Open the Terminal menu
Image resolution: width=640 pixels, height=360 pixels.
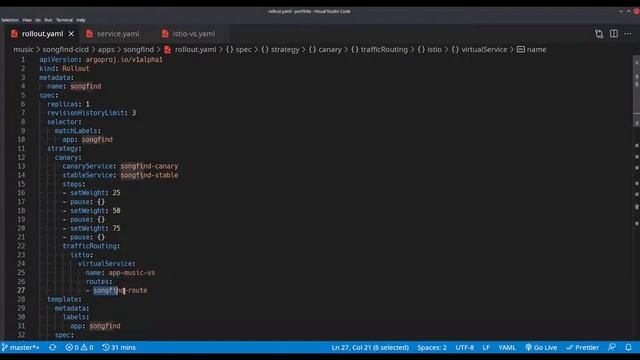tap(64, 20)
